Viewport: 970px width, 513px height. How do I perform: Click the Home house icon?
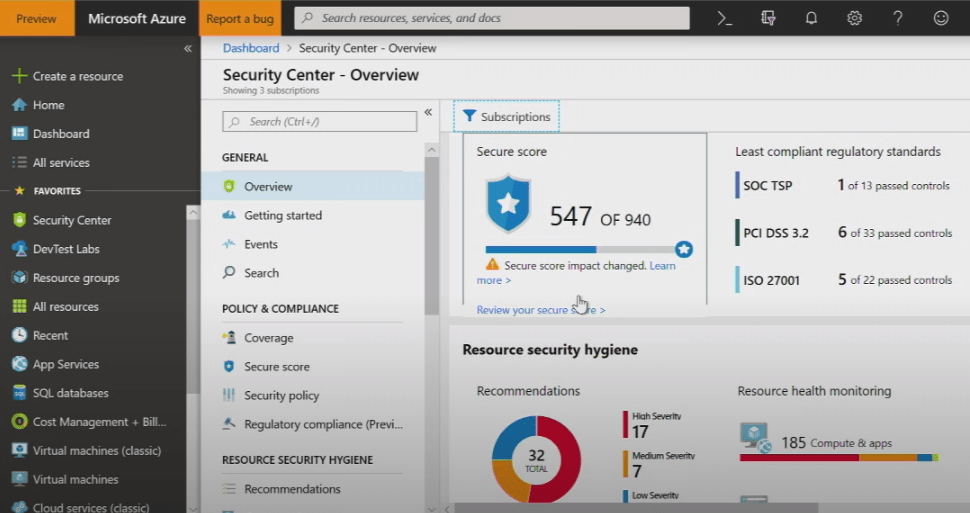coord(19,105)
